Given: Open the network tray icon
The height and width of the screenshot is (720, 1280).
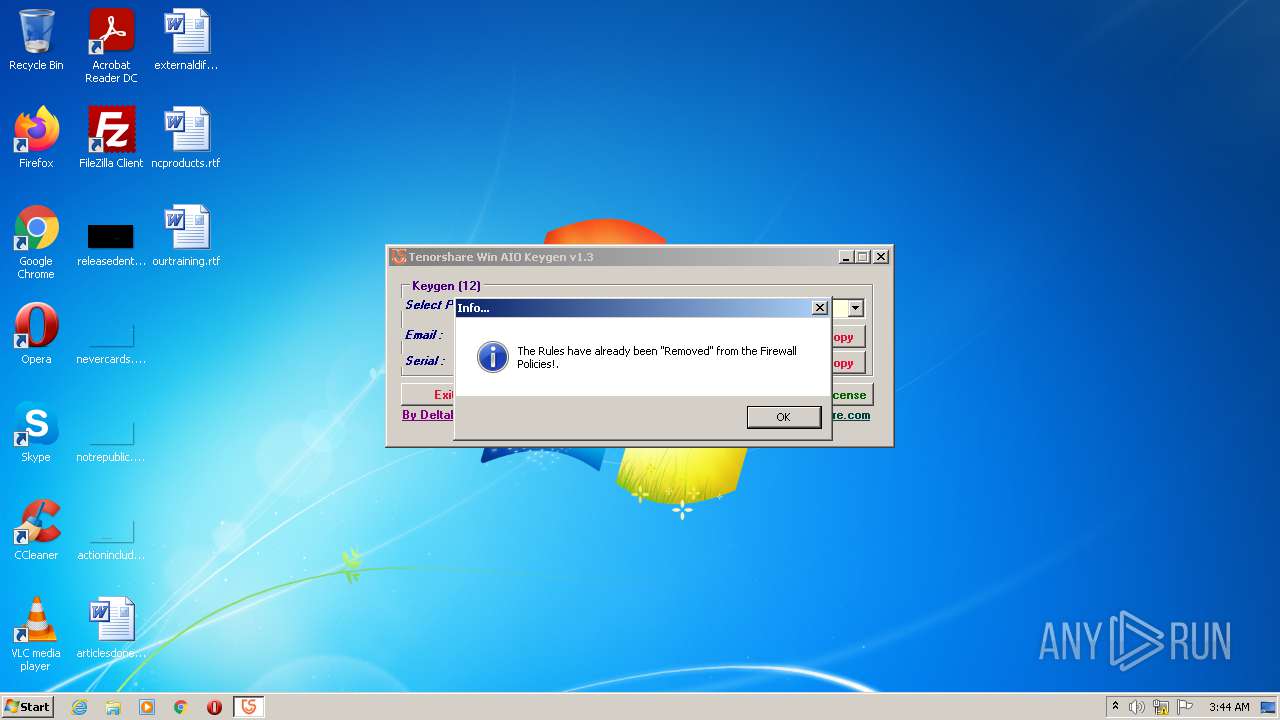Looking at the screenshot, I should point(1161,707).
